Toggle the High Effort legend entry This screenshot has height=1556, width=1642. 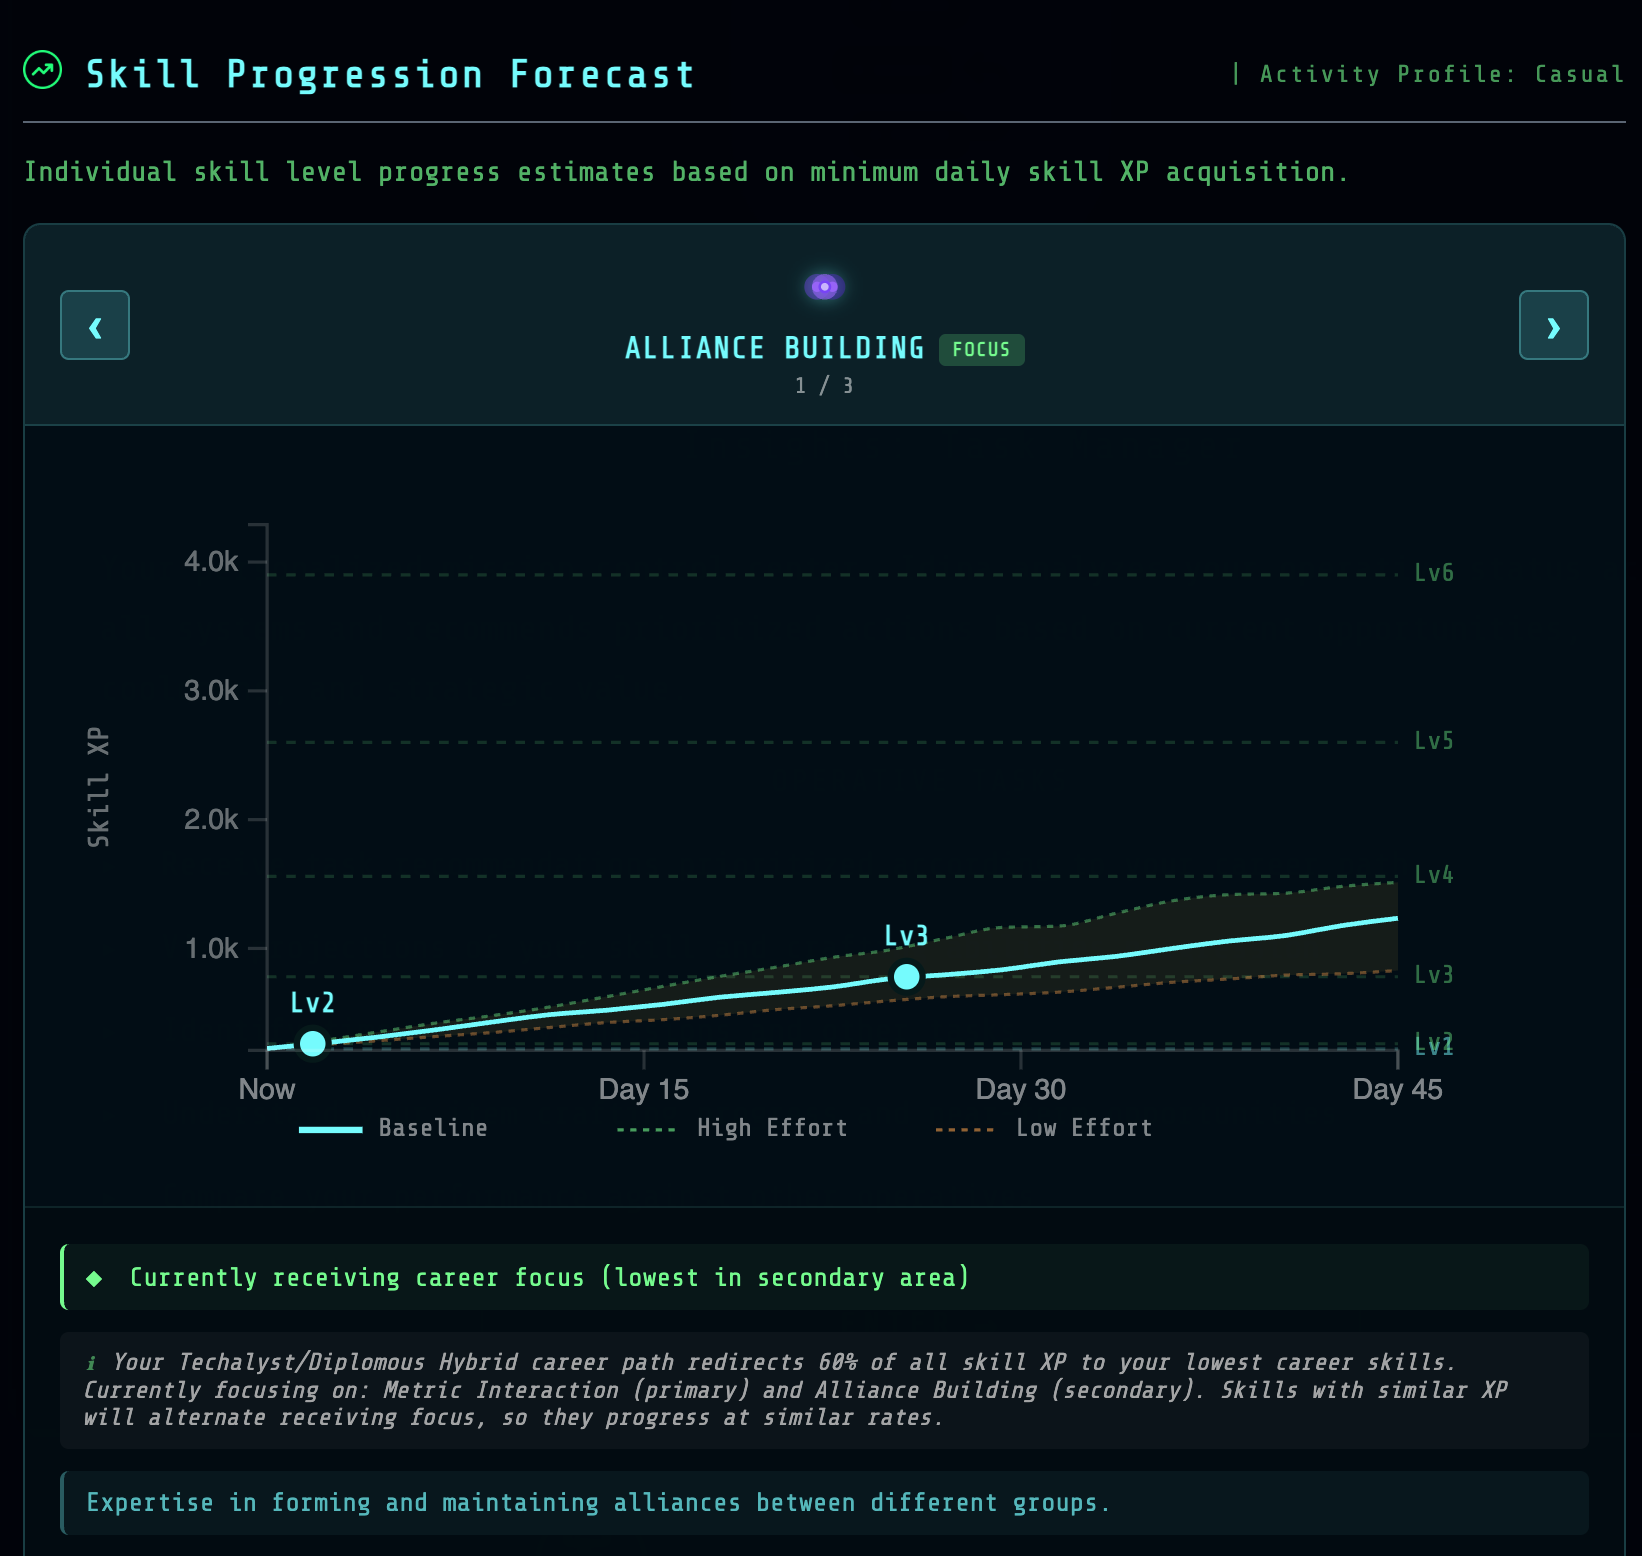tap(732, 1128)
